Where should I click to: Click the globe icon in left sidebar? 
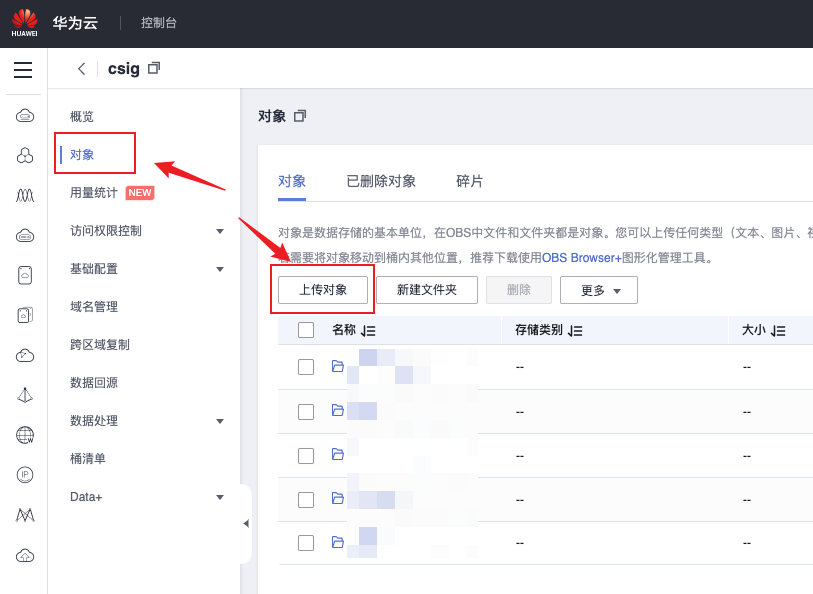[x=25, y=435]
